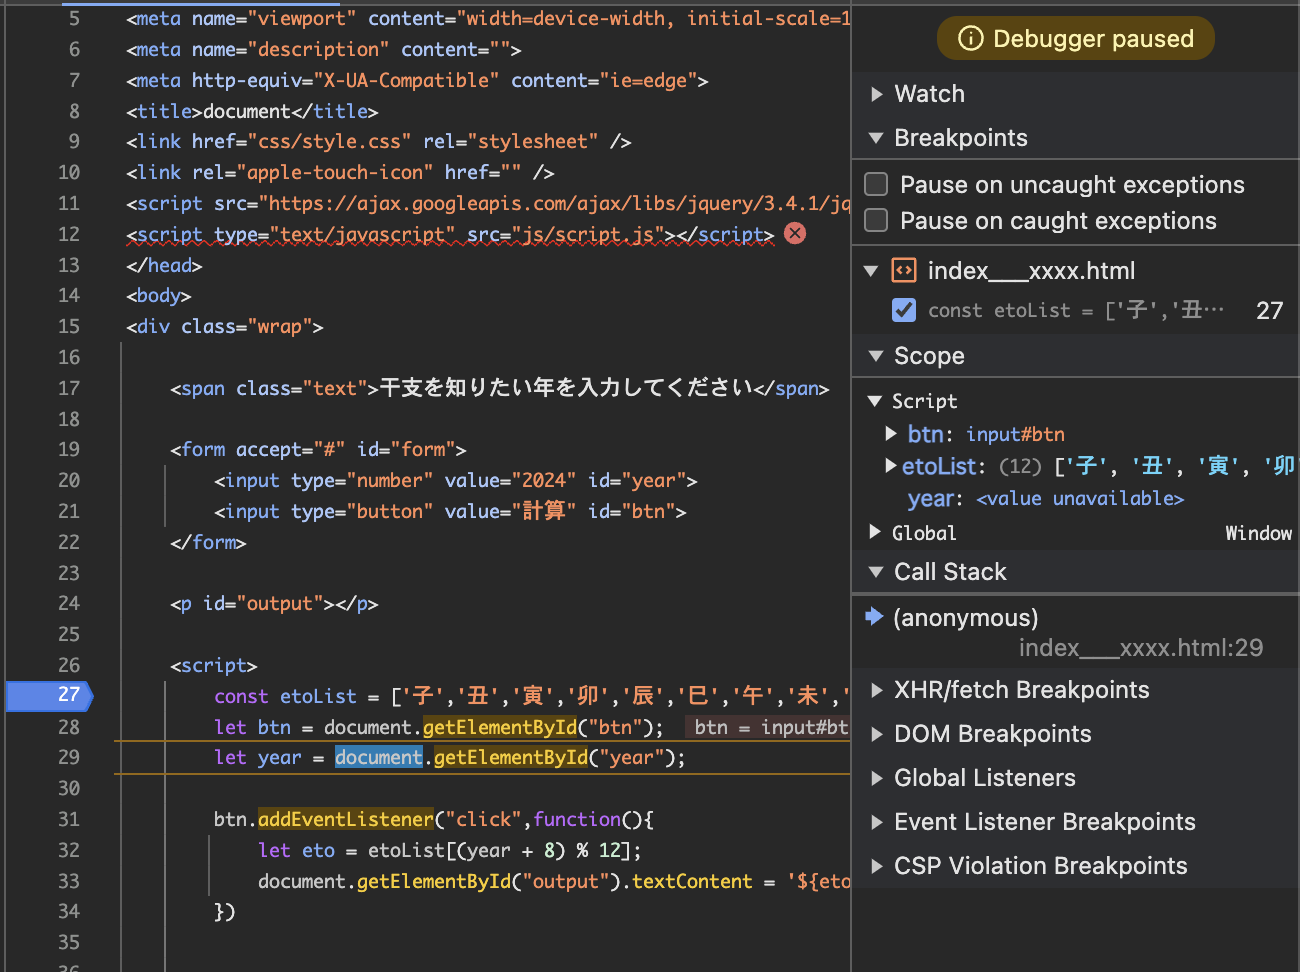The image size is (1300, 972).
Task: Collapse the Breakpoints section
Action: pos(877,138)
